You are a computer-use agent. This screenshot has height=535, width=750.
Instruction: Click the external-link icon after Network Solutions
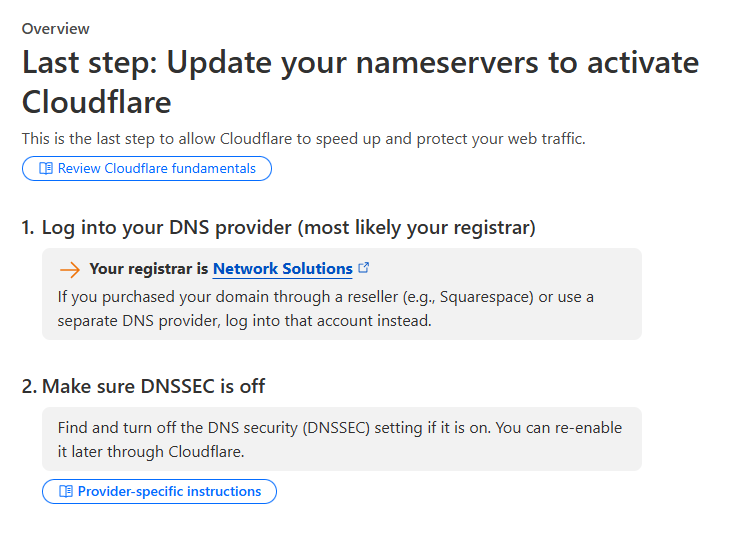click(x=364, y=268)
